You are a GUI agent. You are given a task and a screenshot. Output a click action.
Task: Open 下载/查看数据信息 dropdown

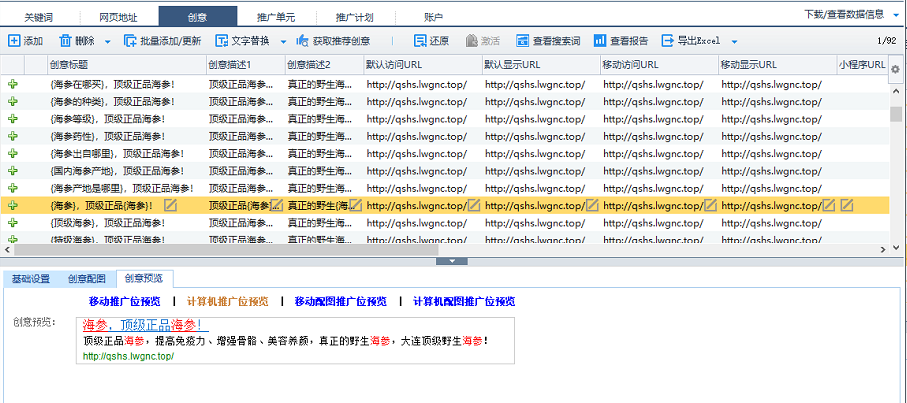click(852, 14)
